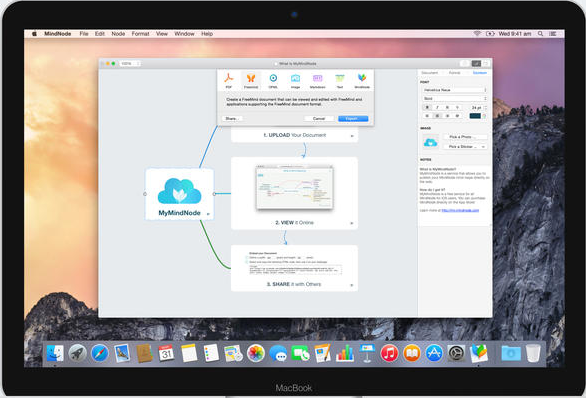Open MindNode from the Dock
This screenshot has height=398, width=586.
479,353
